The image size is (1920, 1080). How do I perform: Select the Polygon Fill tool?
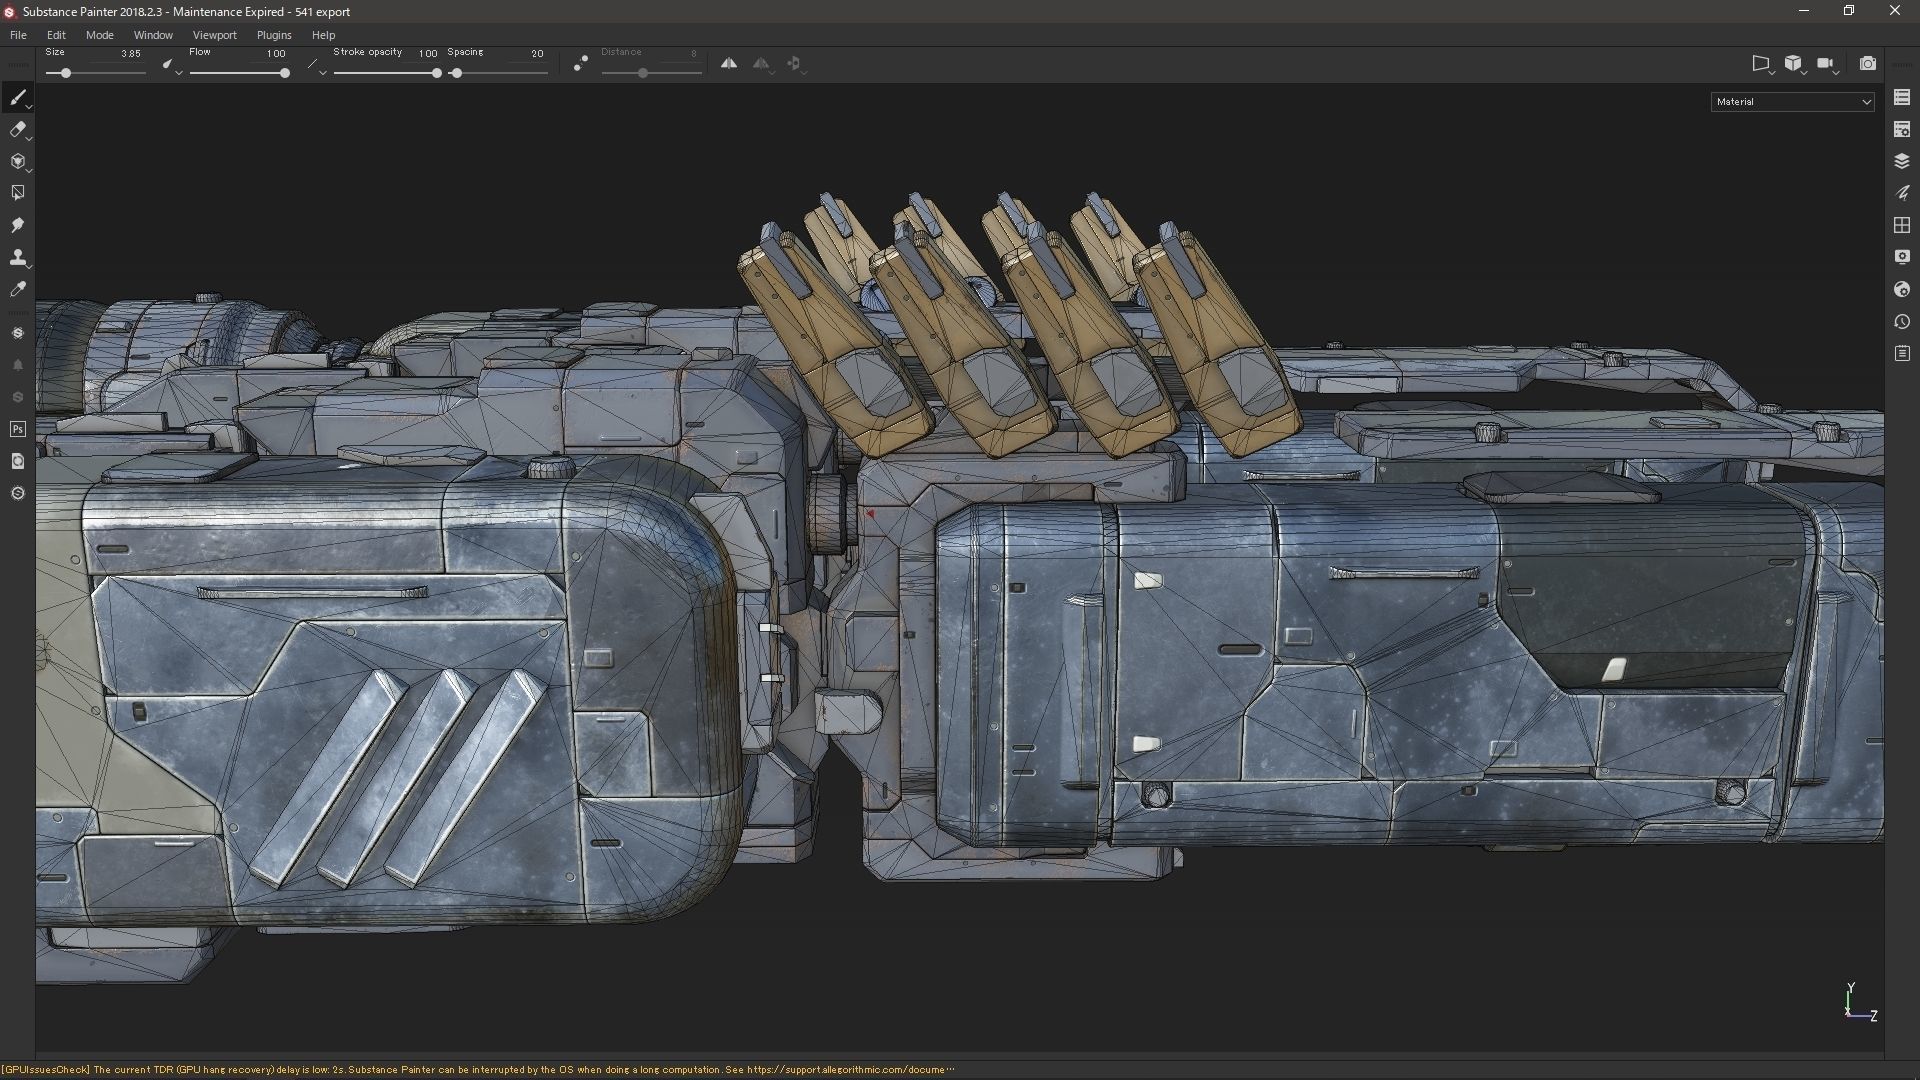point(17,193)
